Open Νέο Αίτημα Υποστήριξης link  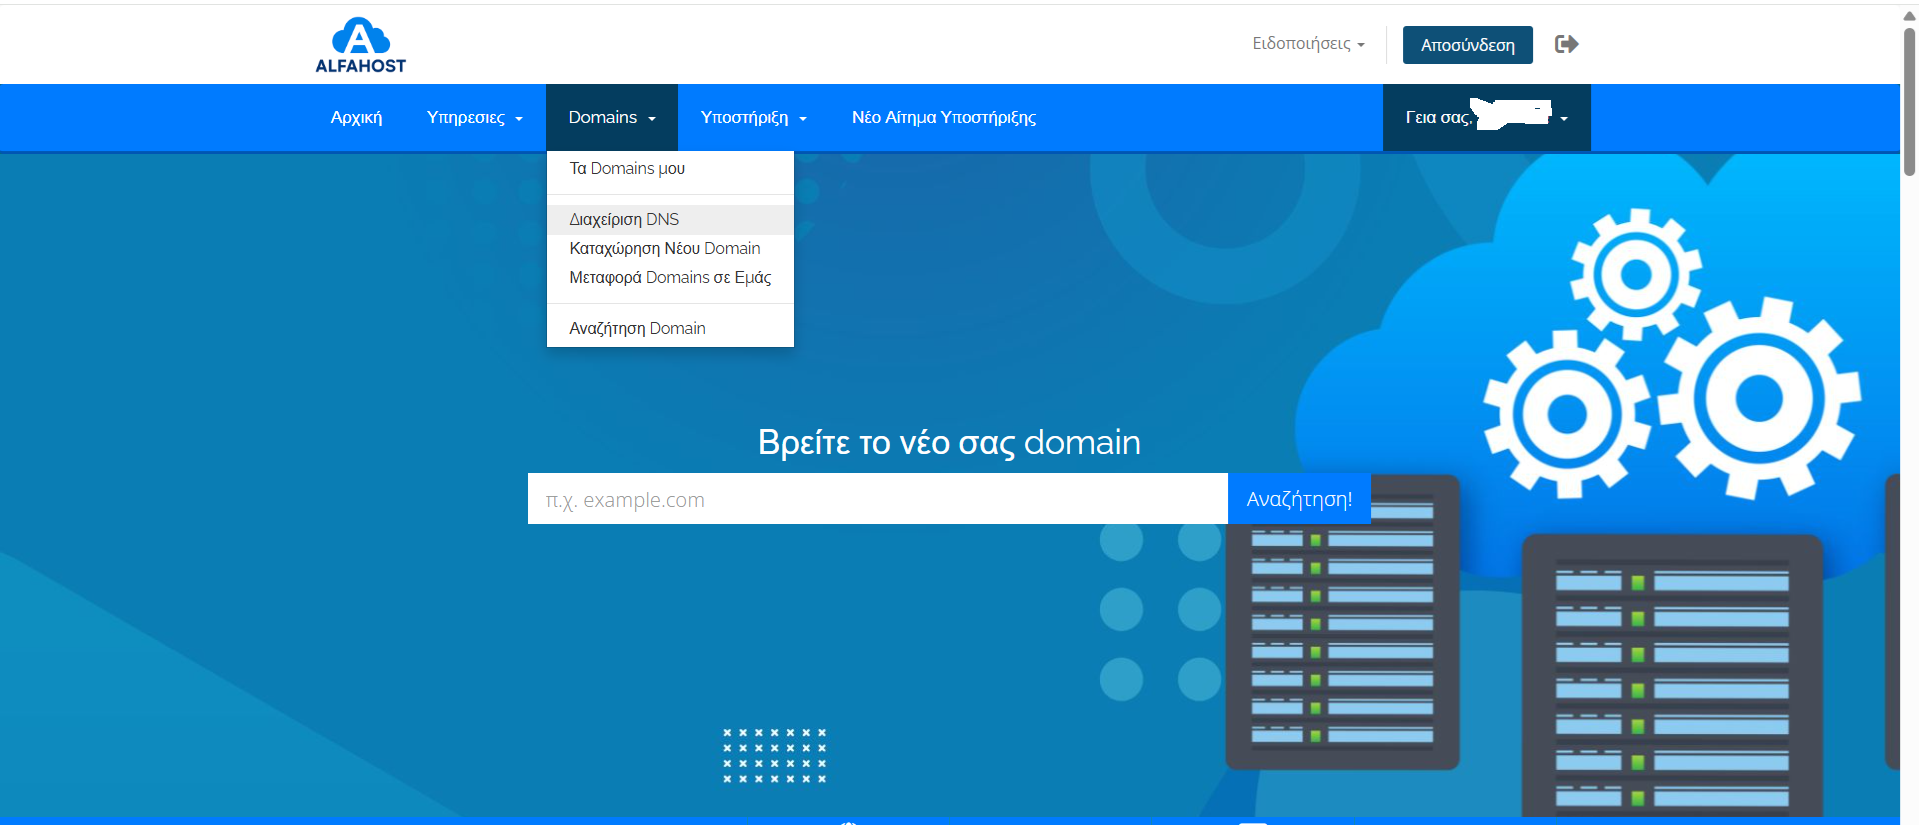click(x=943, y=118)
